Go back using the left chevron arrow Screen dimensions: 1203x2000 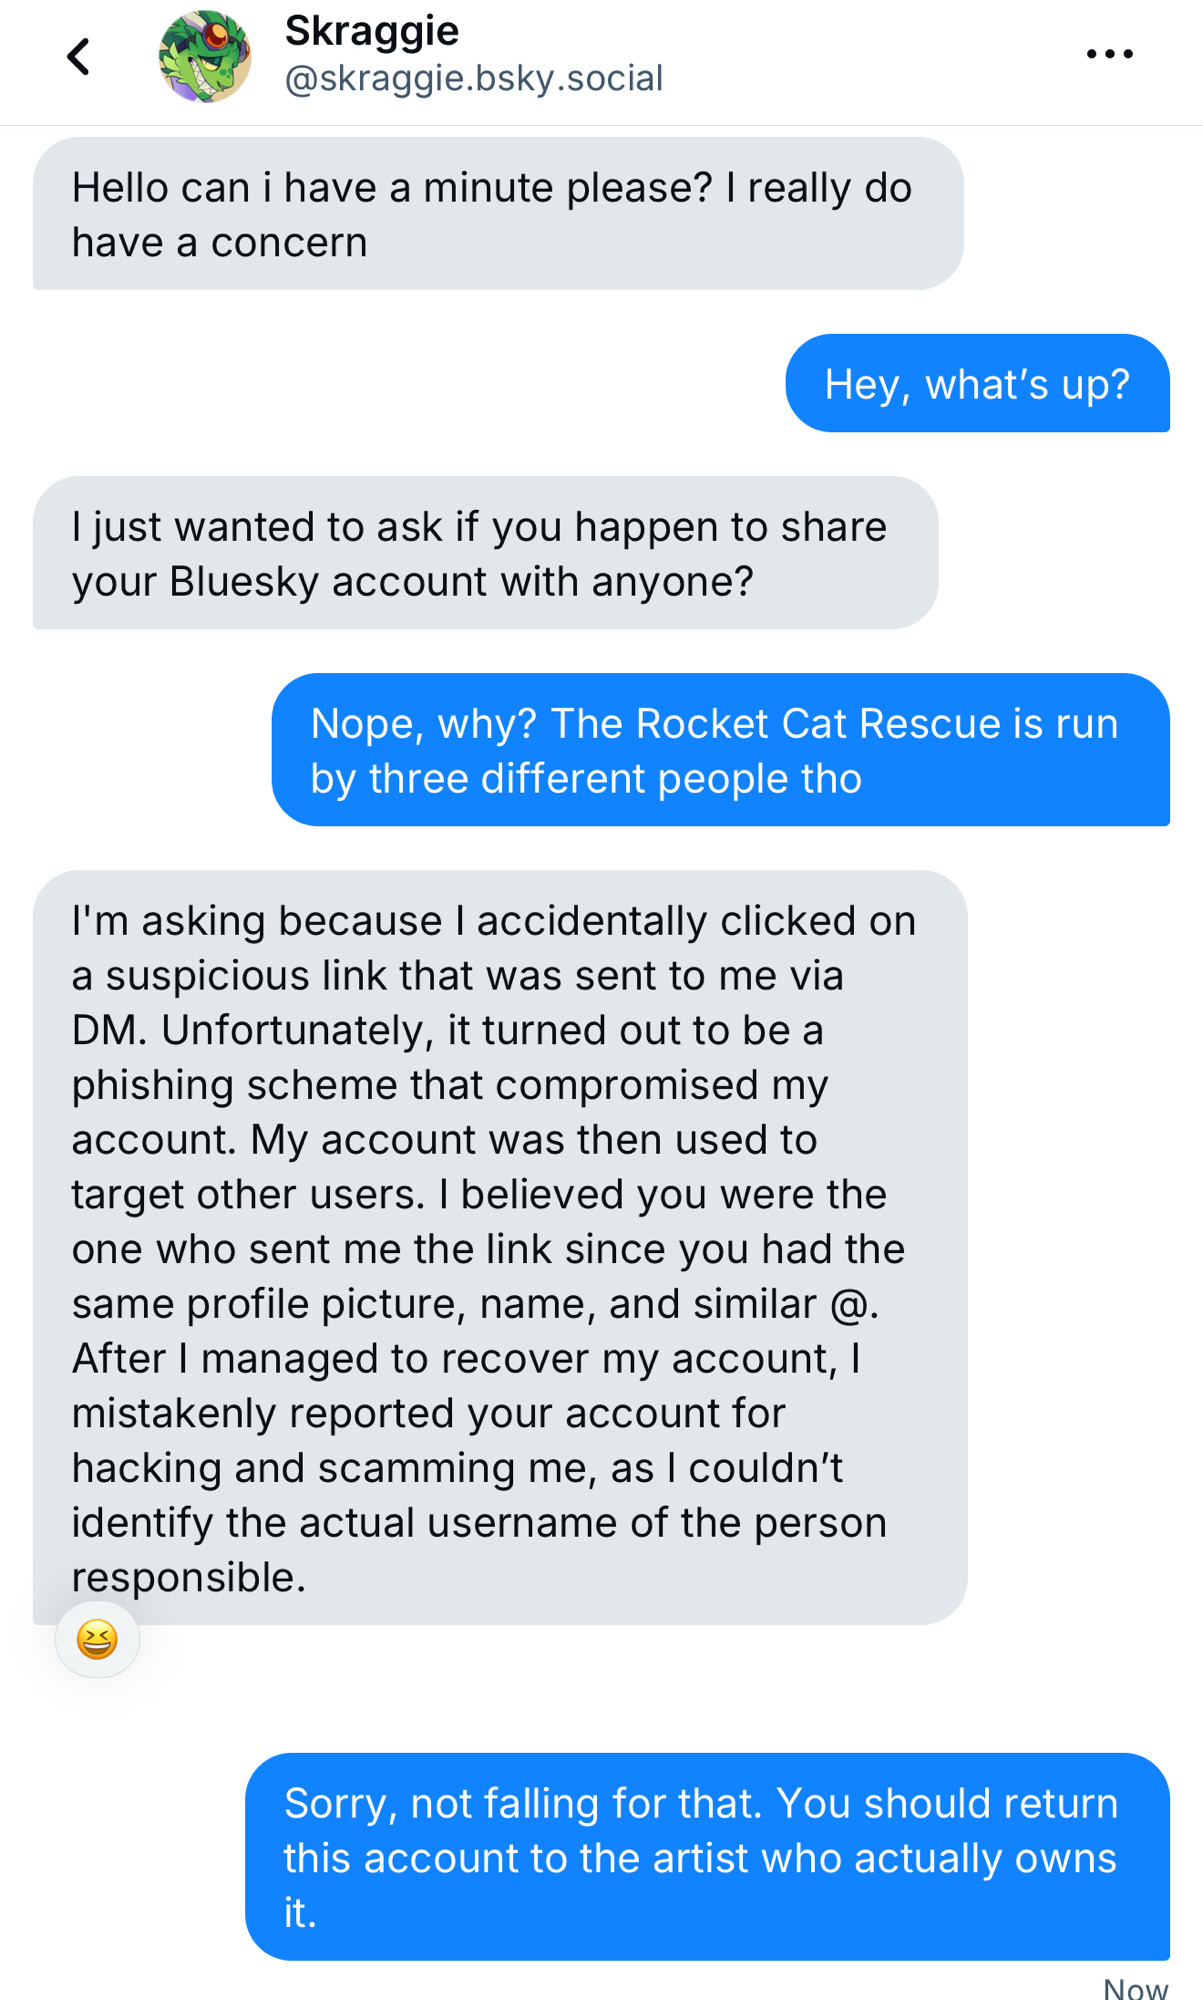tap(78, 57)
